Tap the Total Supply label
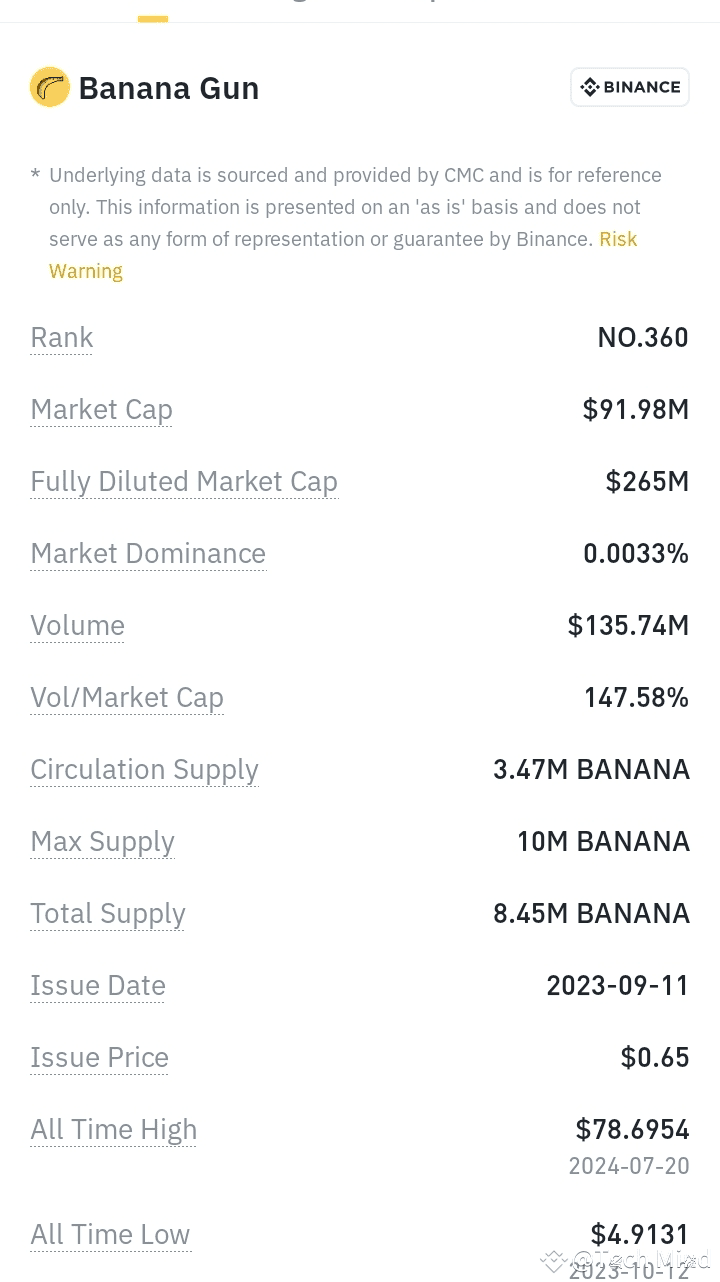Image resolution: width=720 pixels, height=1282 pixels. tap(108, 914)
